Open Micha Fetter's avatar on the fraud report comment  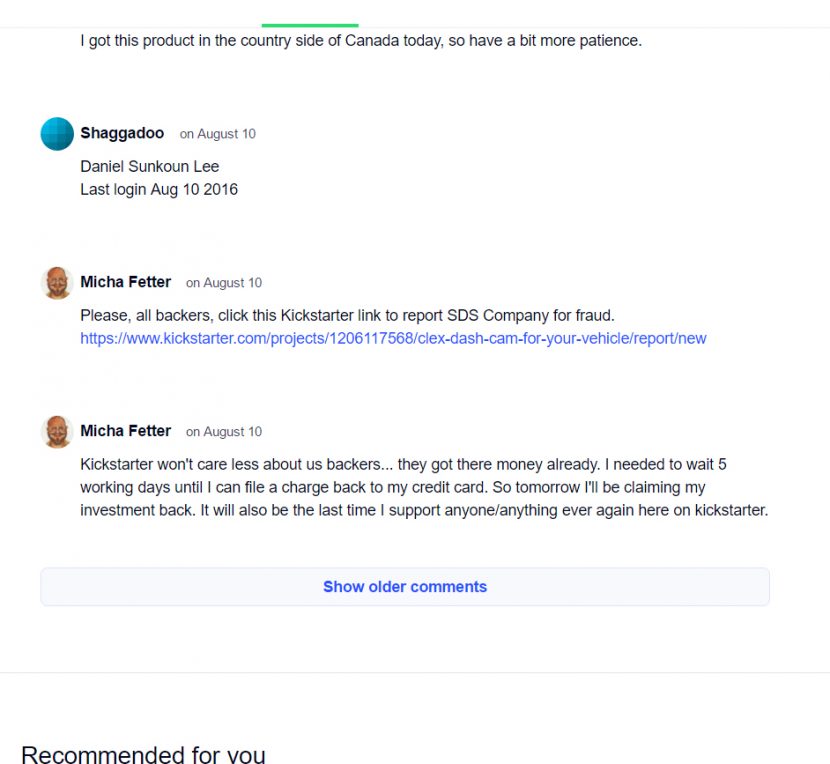tap(57, 283)
